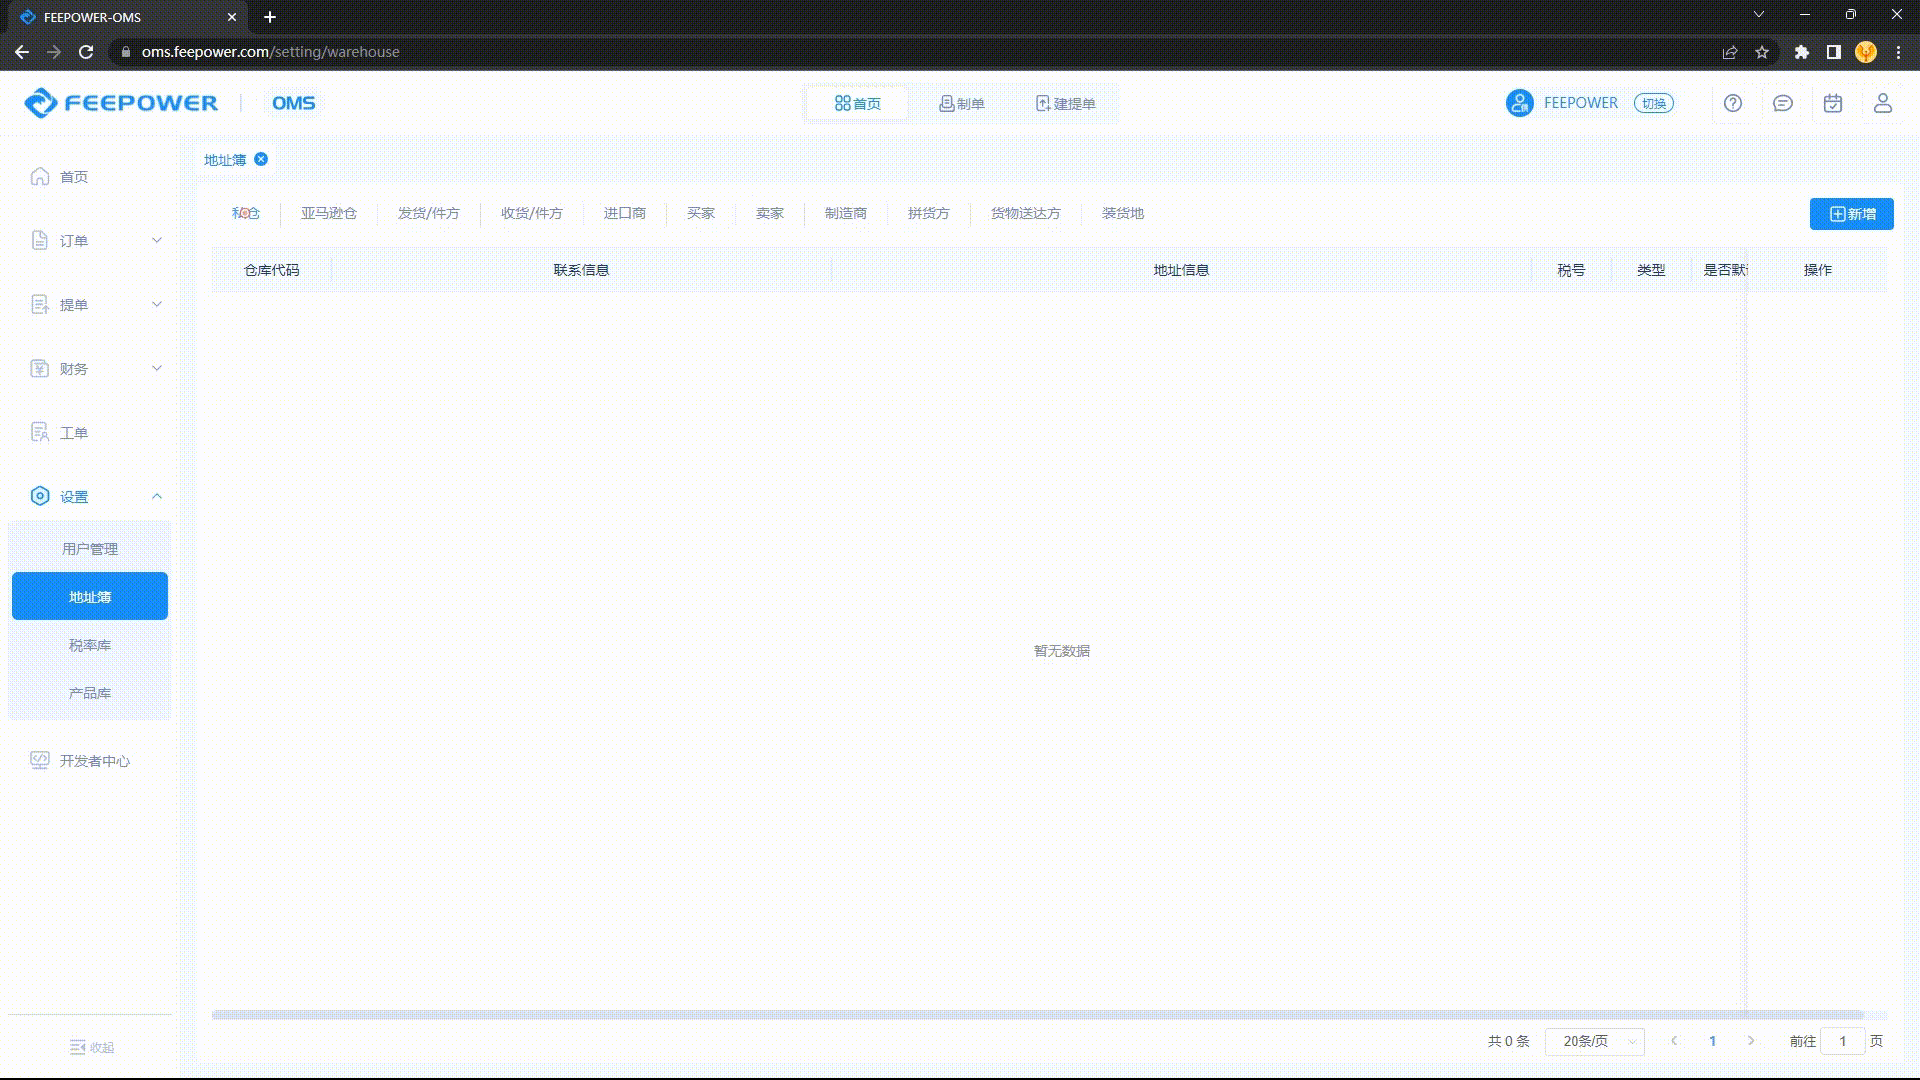Open 用户管理 in settings submenu
The height and width of the screenshot is (1080, 1920).
[90, 548]
